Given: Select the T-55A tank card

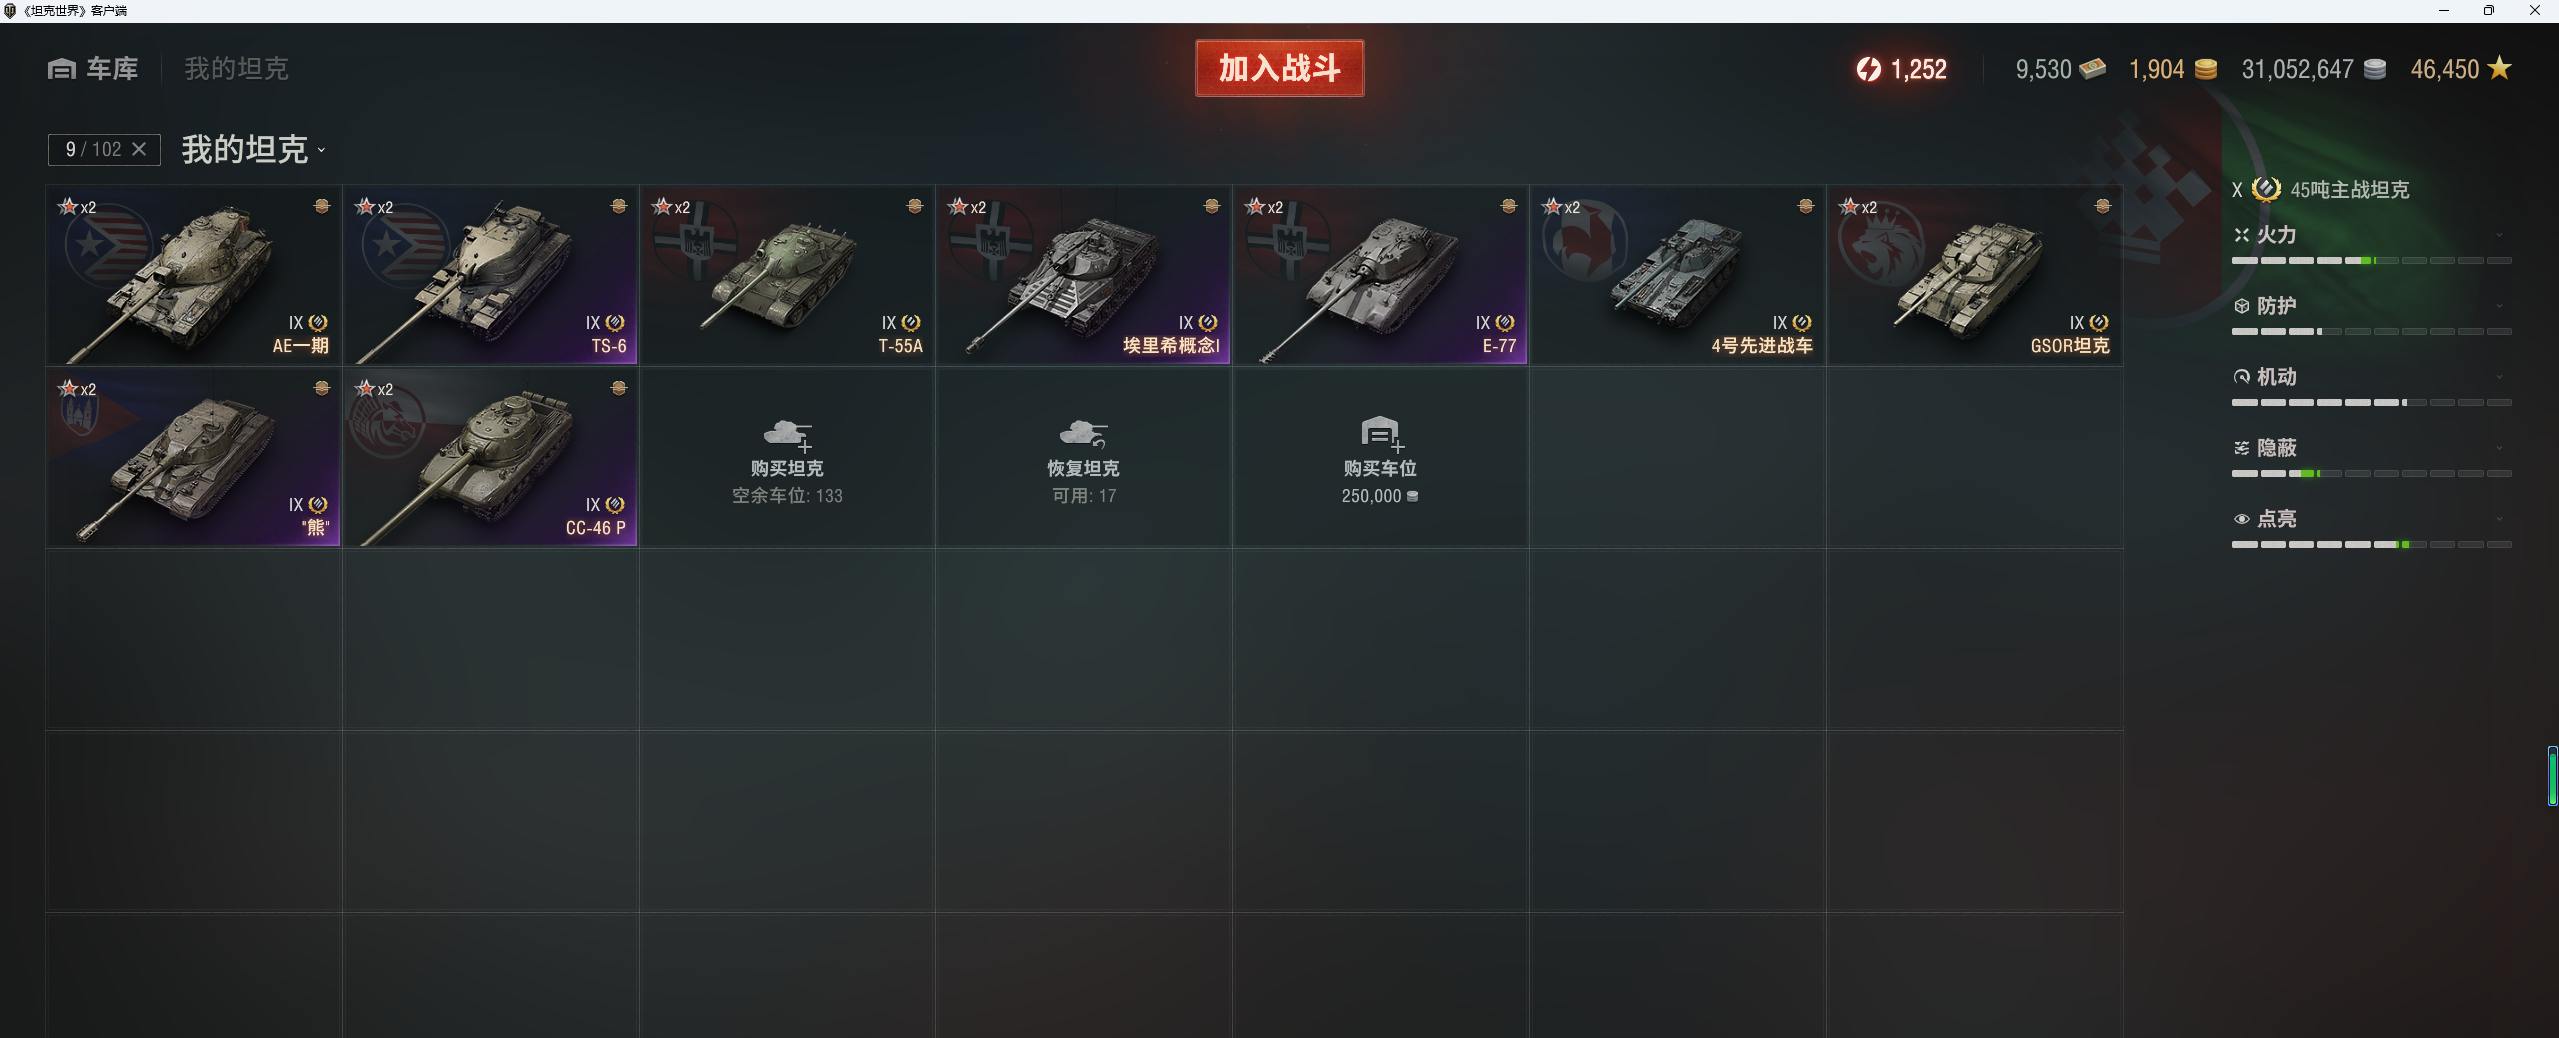Looking at the screenshot, I should click(787, 275).
